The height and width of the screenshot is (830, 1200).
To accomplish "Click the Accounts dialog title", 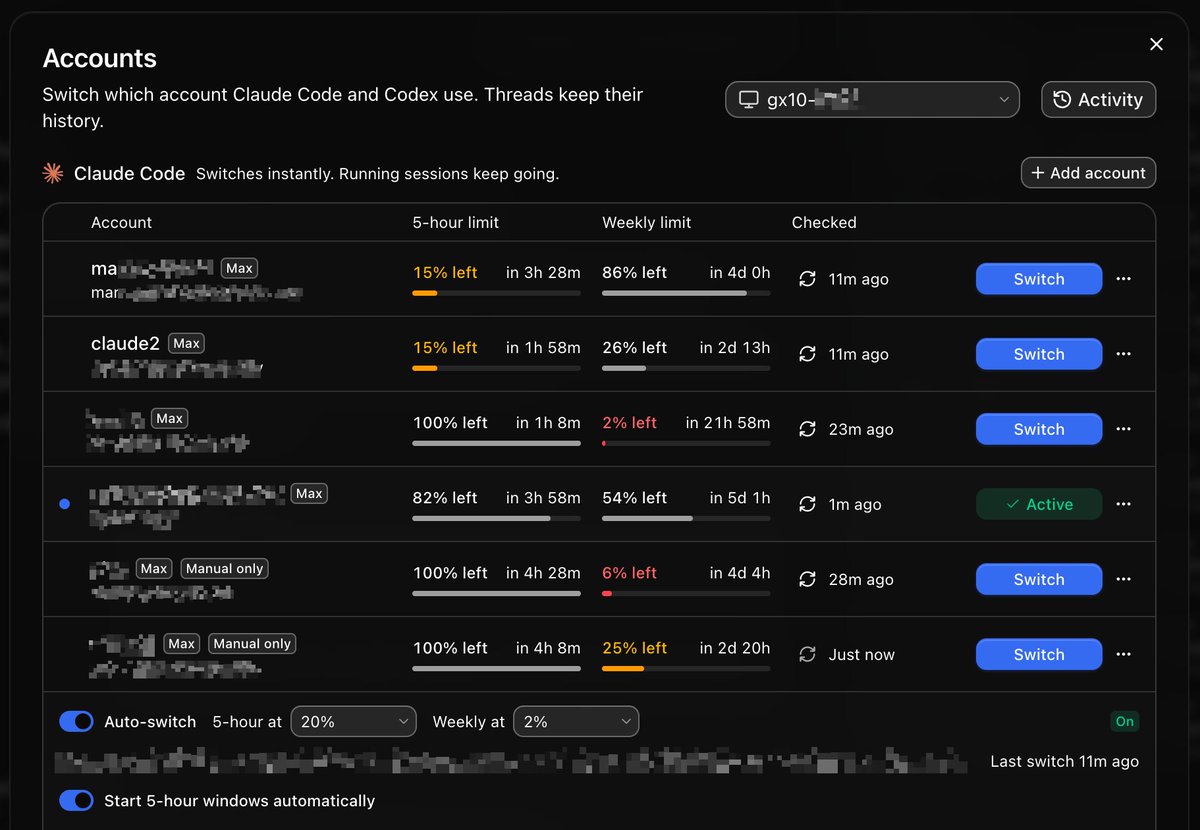I will click(100, 58).
